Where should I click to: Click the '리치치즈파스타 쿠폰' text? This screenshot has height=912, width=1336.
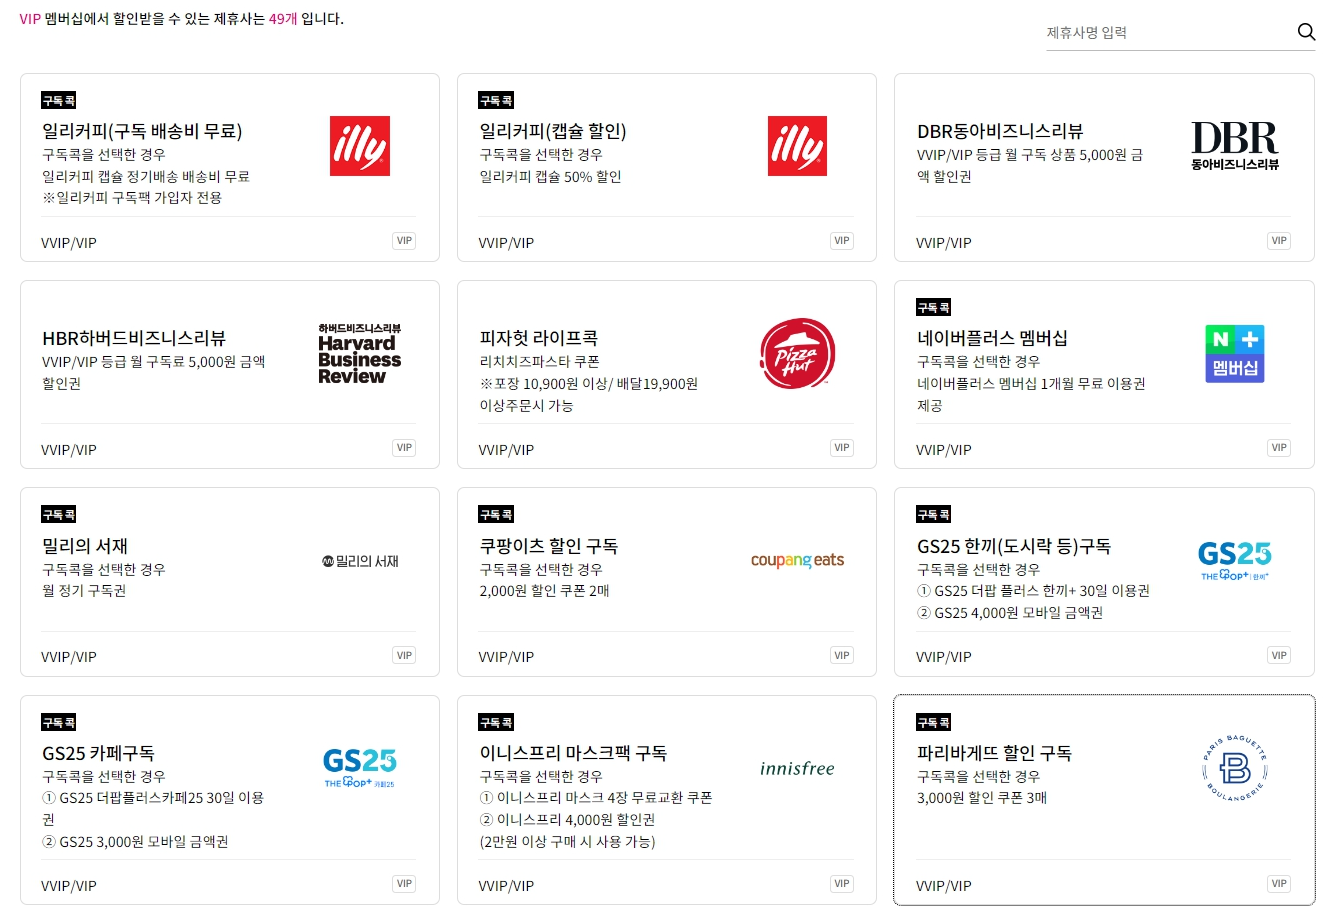pyautogui.click(x=540, y=362)
